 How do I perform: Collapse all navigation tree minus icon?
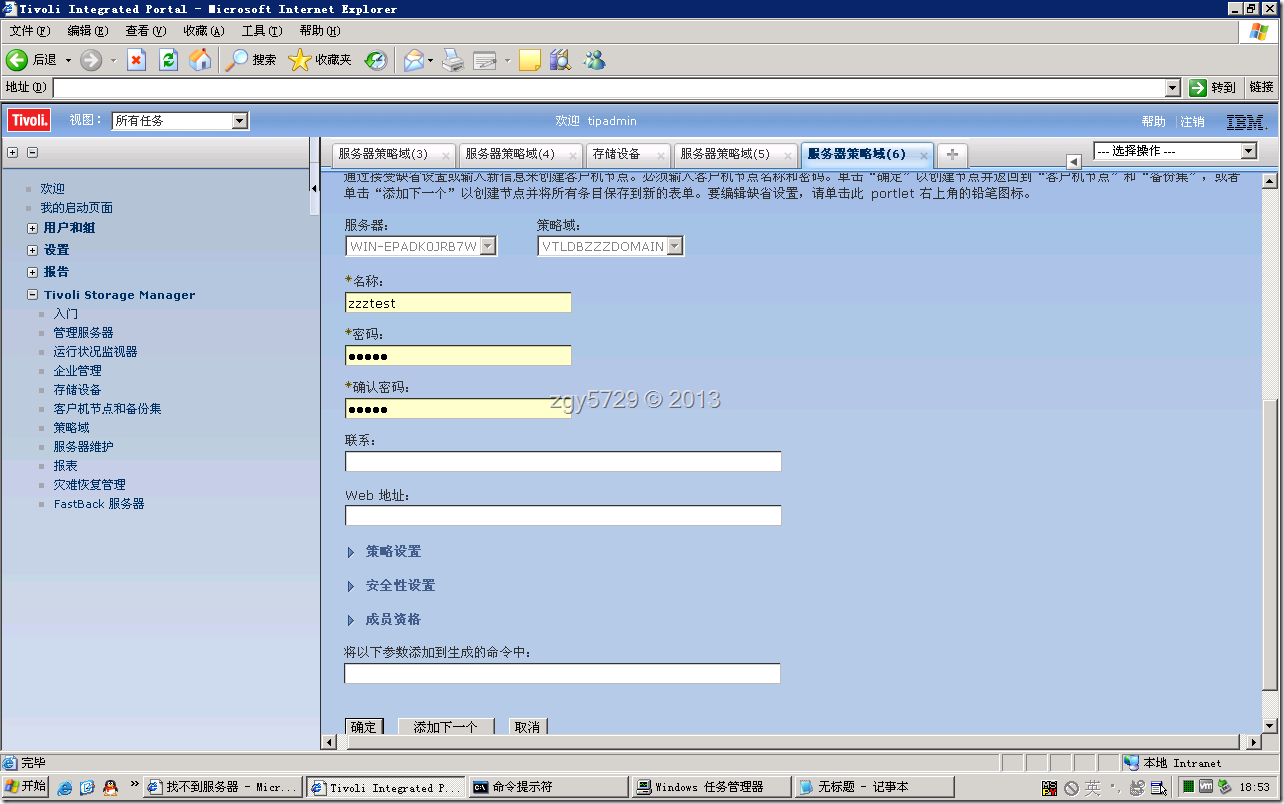[x=32, y=153]
